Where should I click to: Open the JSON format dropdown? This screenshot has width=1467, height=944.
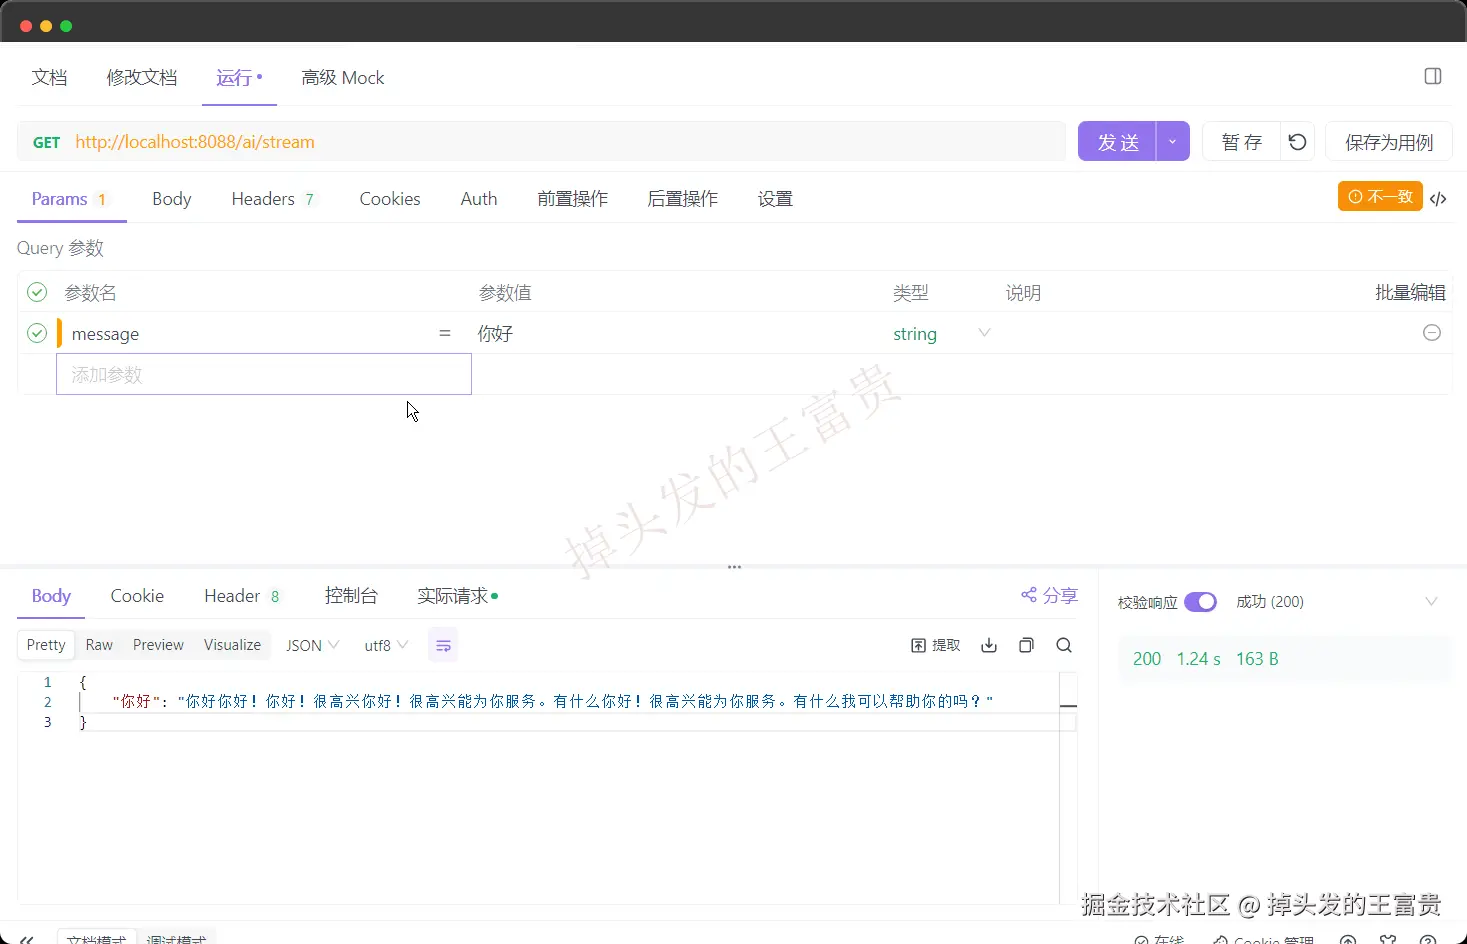312,645
